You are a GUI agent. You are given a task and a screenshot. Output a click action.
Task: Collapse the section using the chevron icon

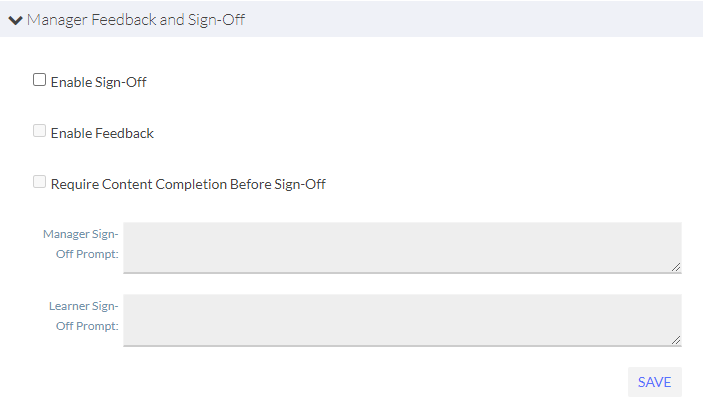[x=15, y=20]
